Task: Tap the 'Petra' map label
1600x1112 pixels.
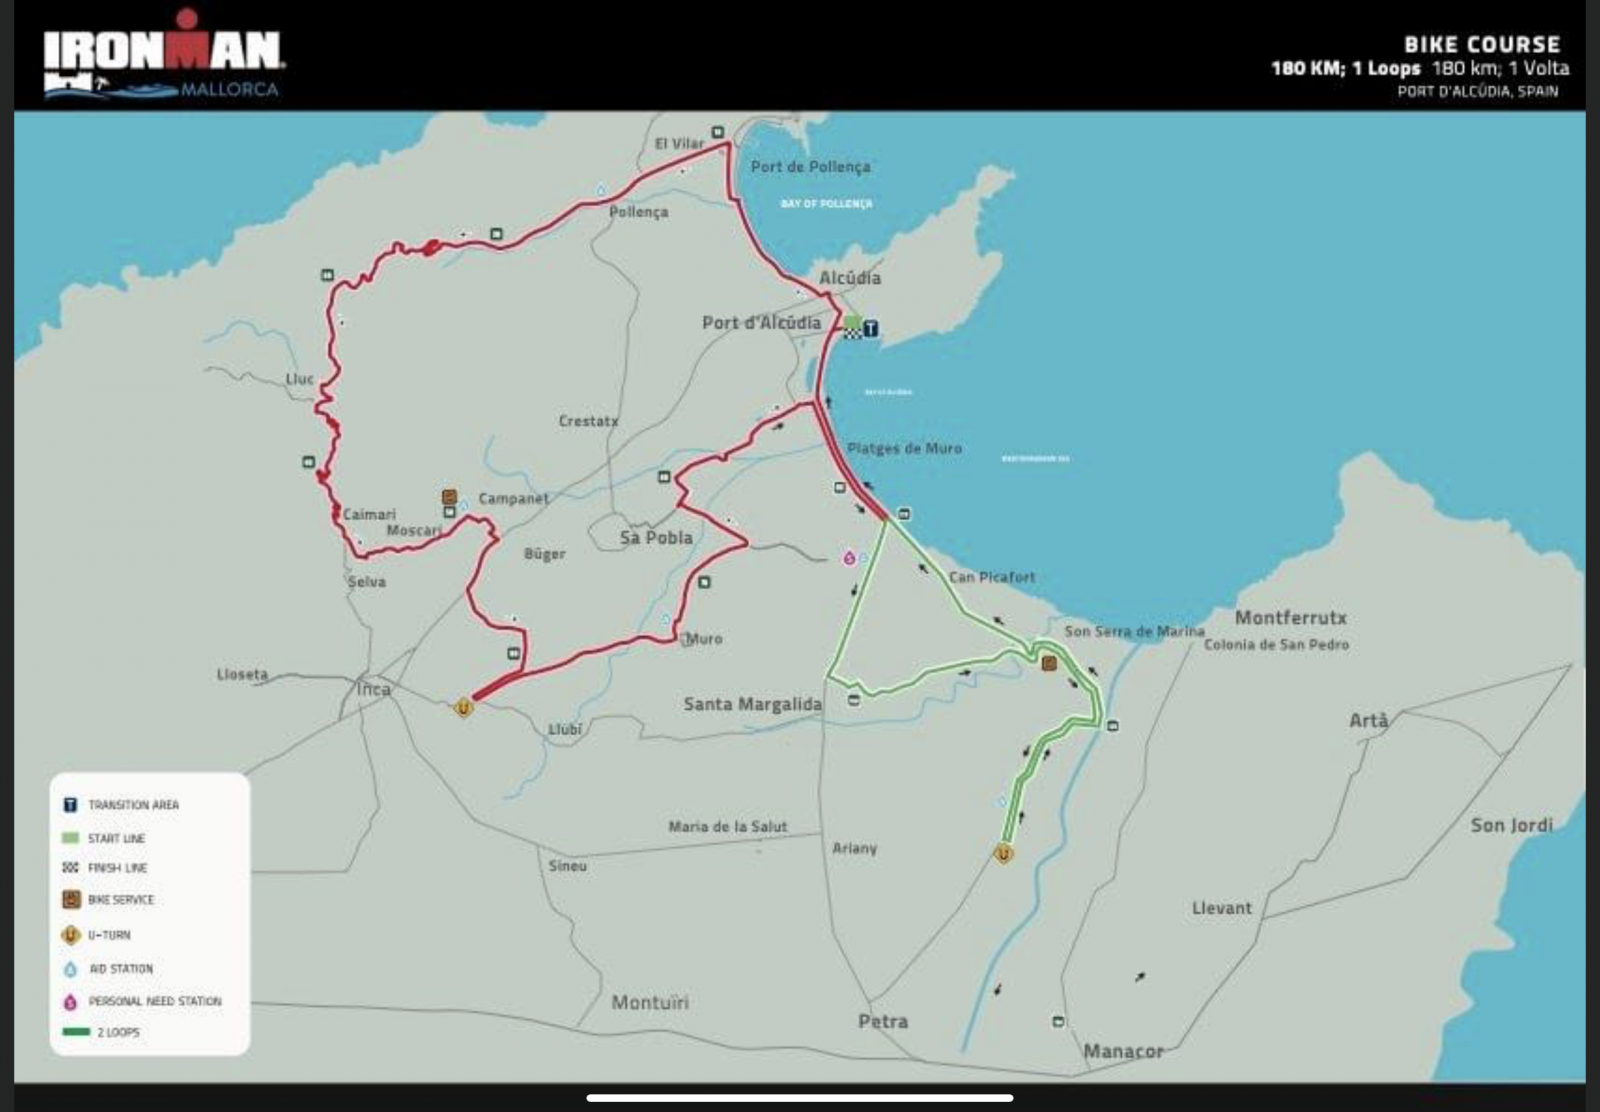Action: pos(883,1021)
